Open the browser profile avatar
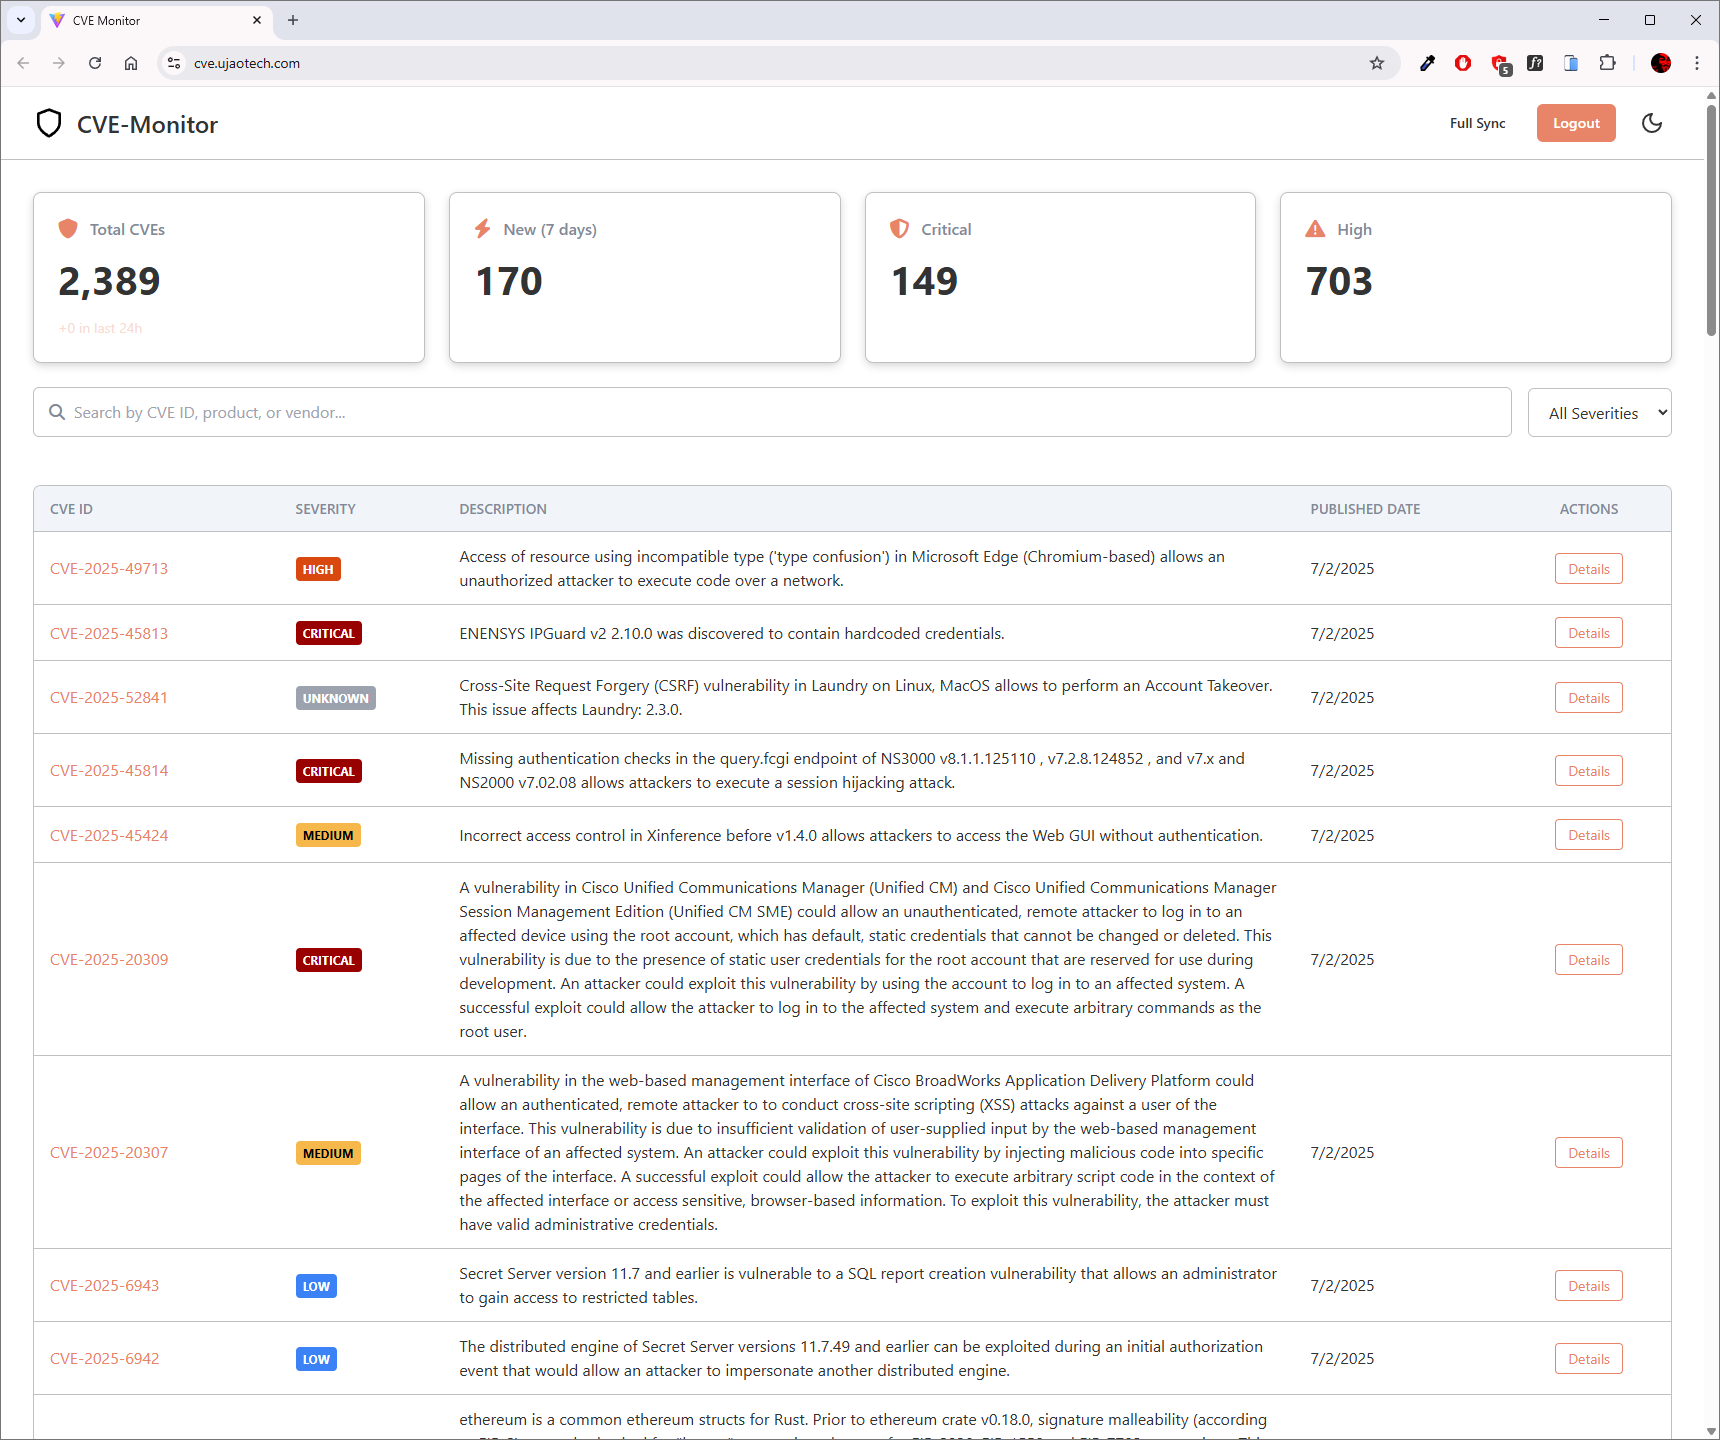The image size is (1720, 1440). (x=1661, y=63)
